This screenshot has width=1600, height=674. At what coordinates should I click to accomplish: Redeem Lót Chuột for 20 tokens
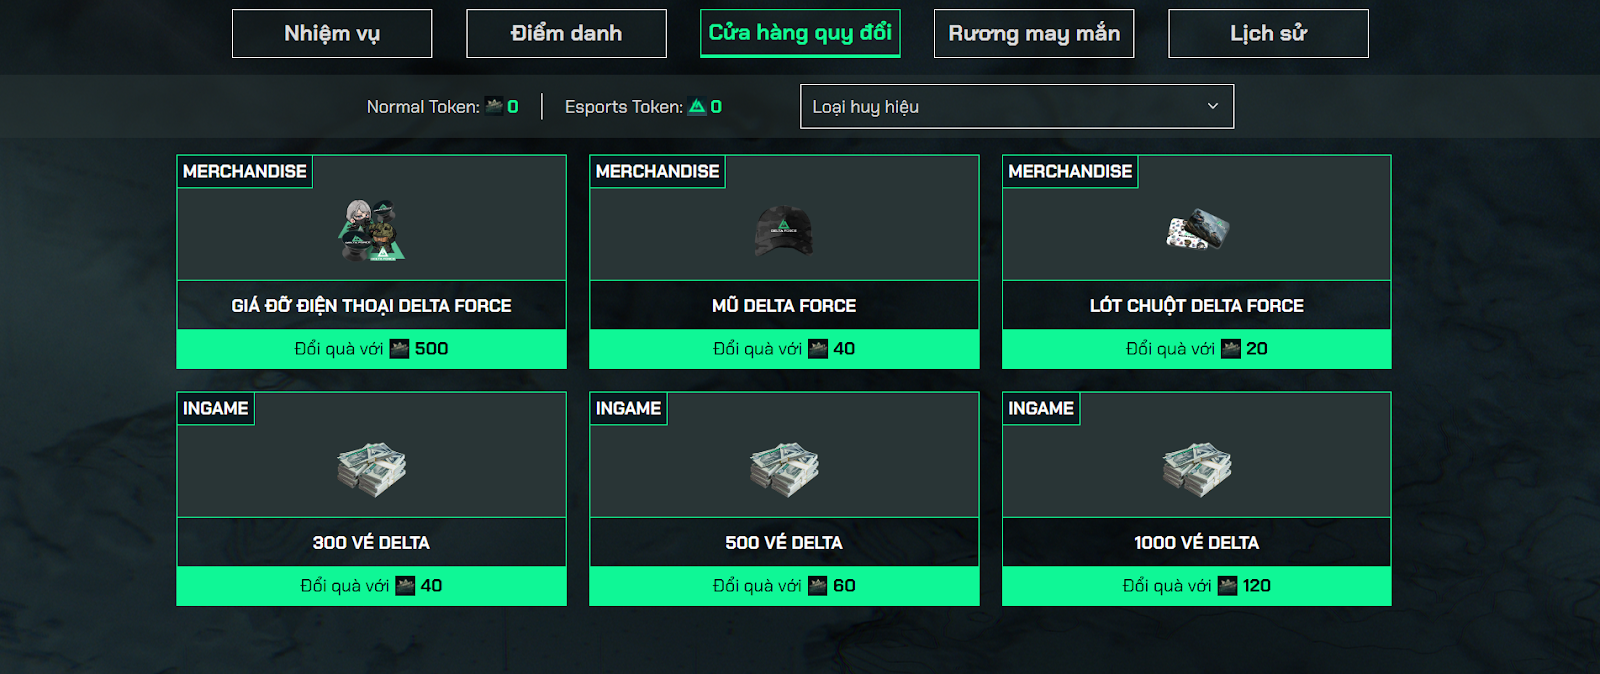pos(1197,349)
